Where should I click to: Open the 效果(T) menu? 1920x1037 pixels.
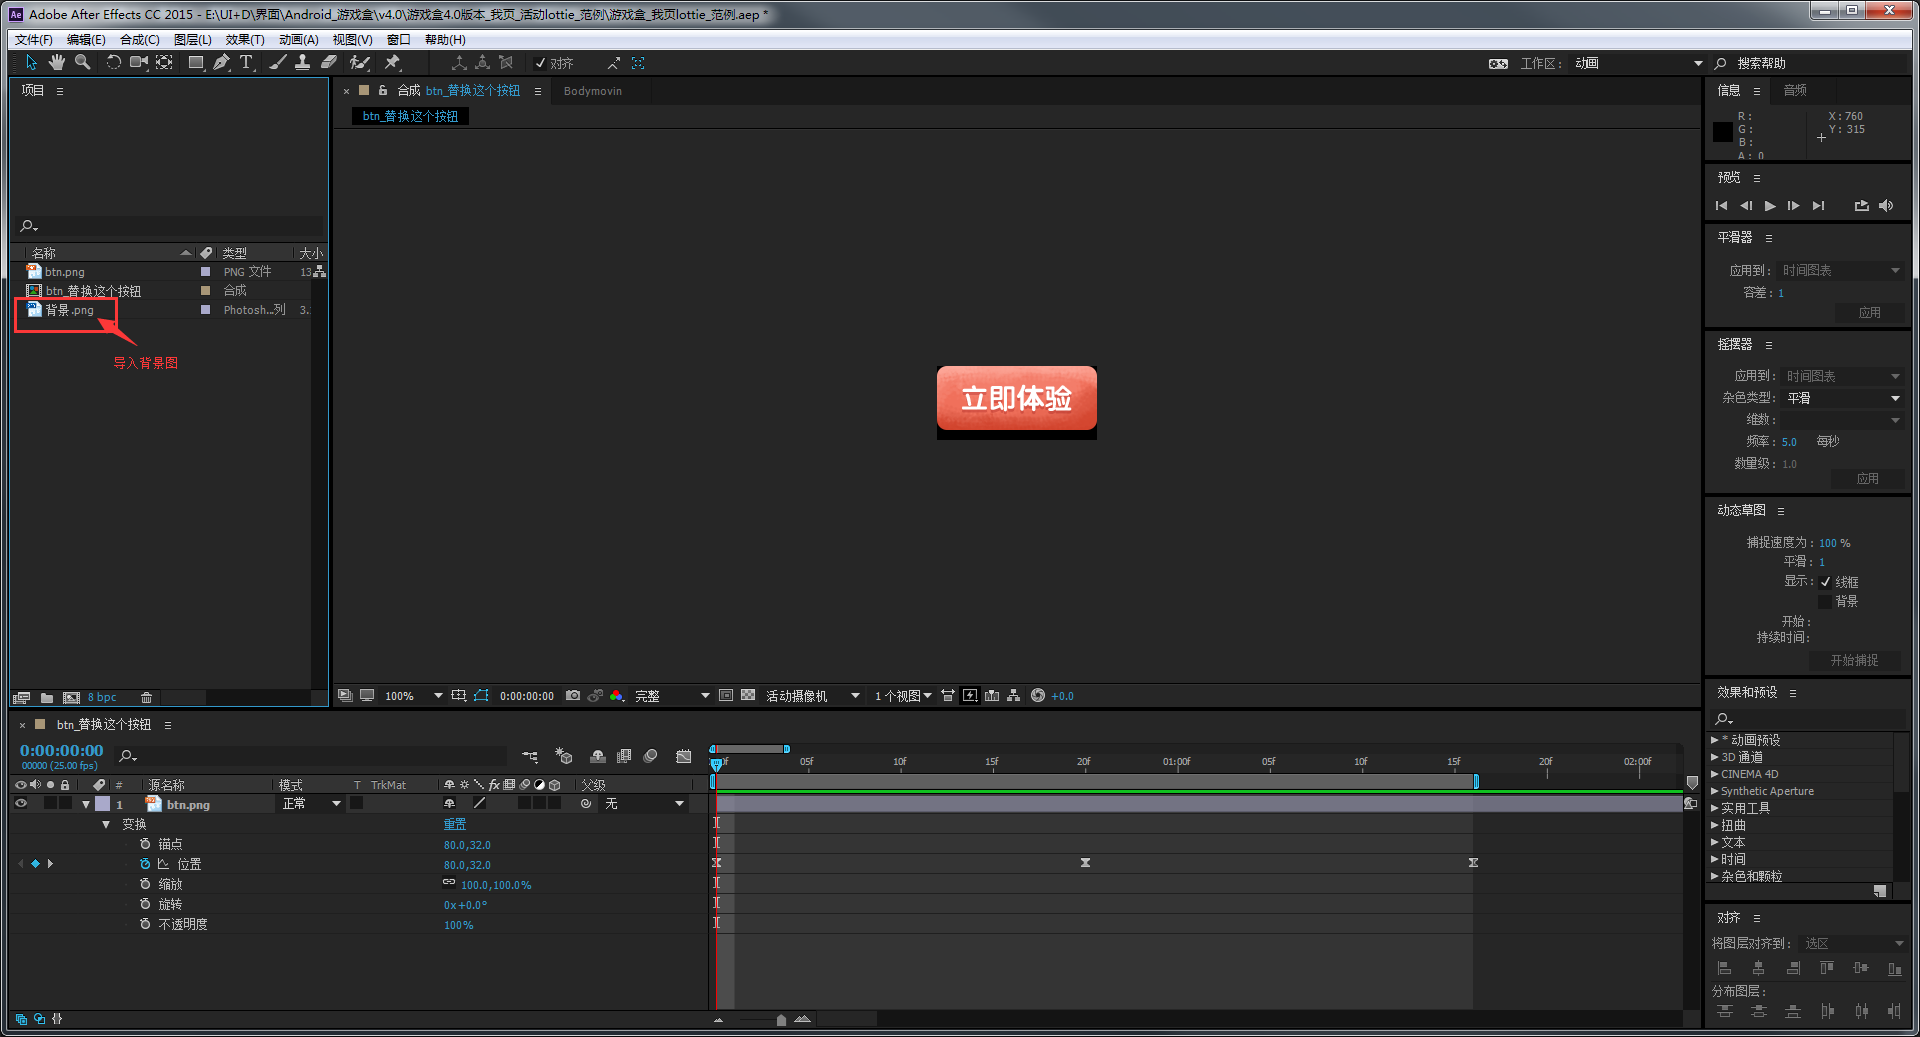(245, 40)
